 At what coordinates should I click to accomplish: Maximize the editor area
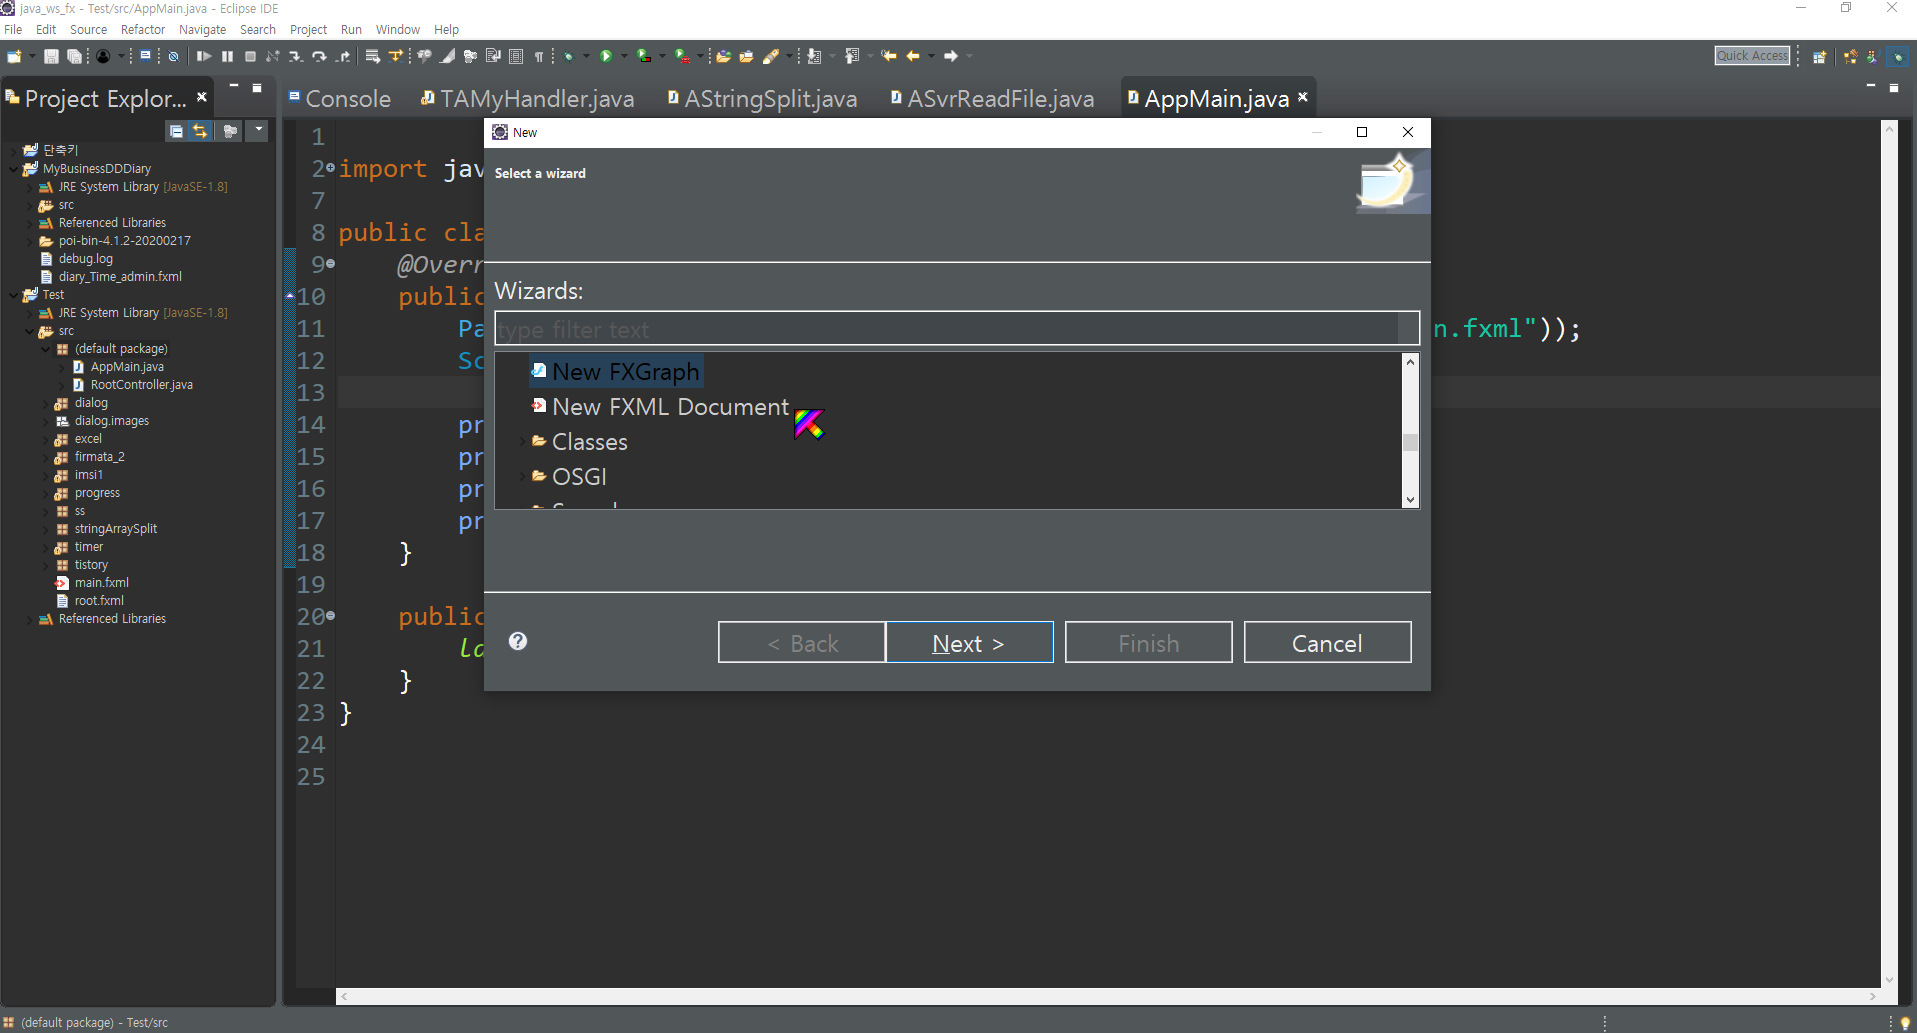(x=1893, y=88)
